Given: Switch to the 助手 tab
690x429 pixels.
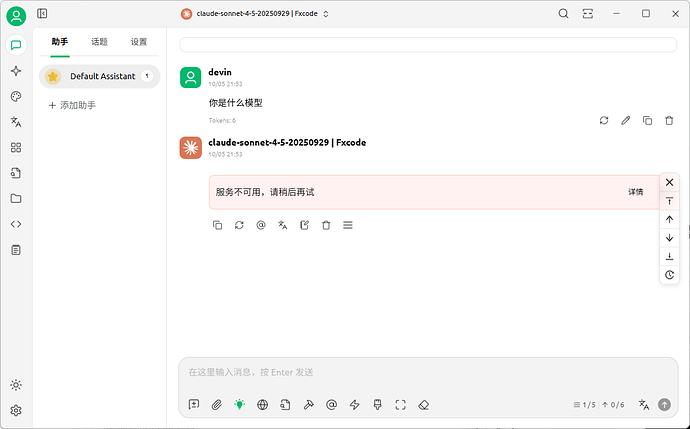Looking at the screenshot, I should [60, 42].
